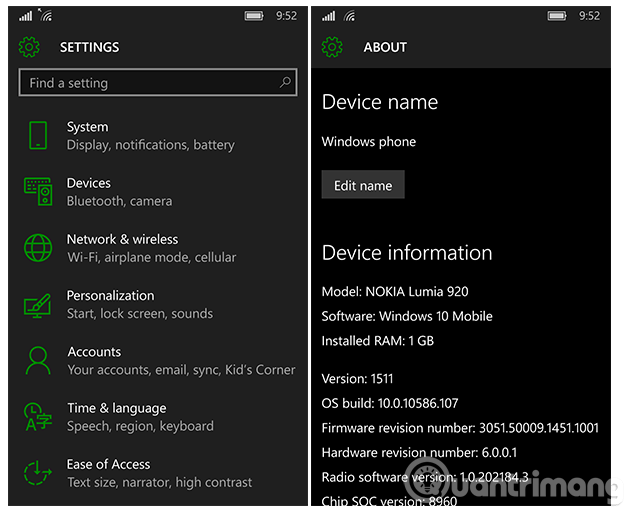This screenshot has height=508, width=624.
Task: Select 'Speech, region, keyboard' subtitle
Action: 140,426
